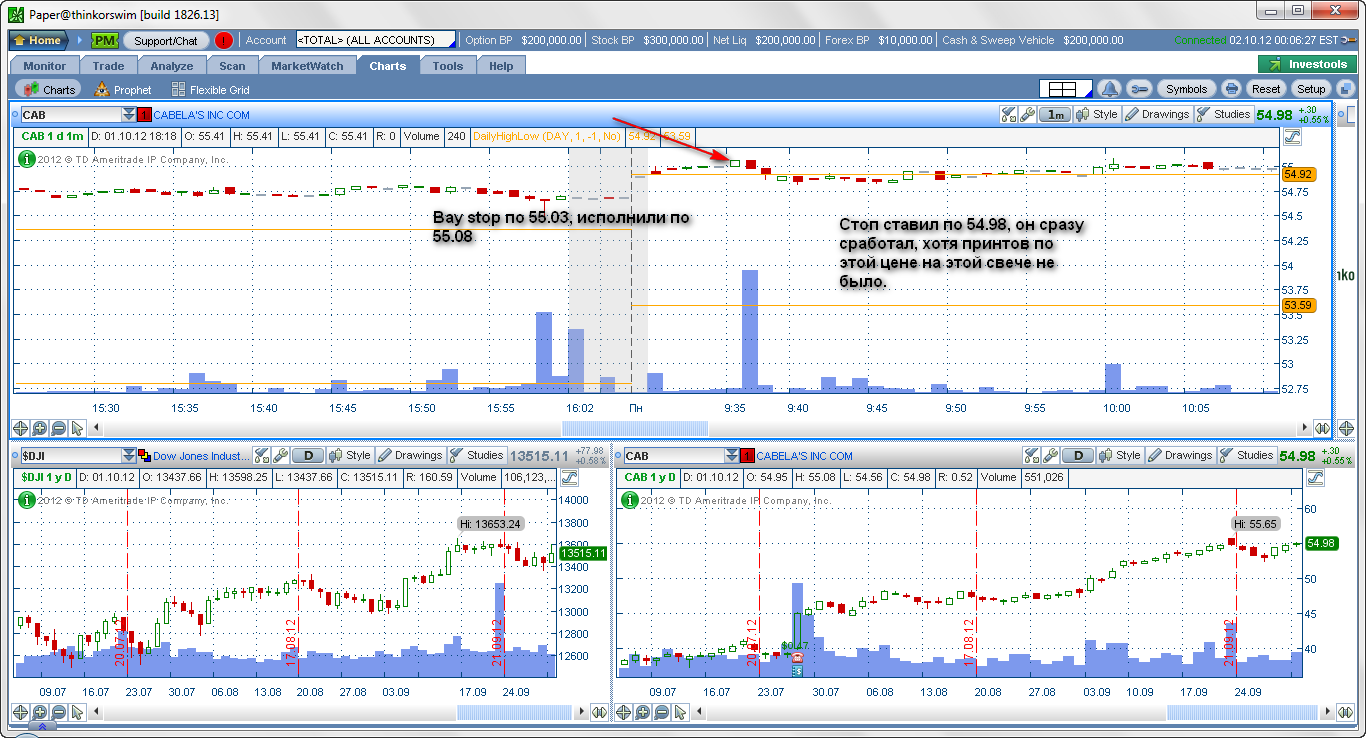1366x738 pixels.
Task: Click the Symbols button
Action: coord(1187,89)
